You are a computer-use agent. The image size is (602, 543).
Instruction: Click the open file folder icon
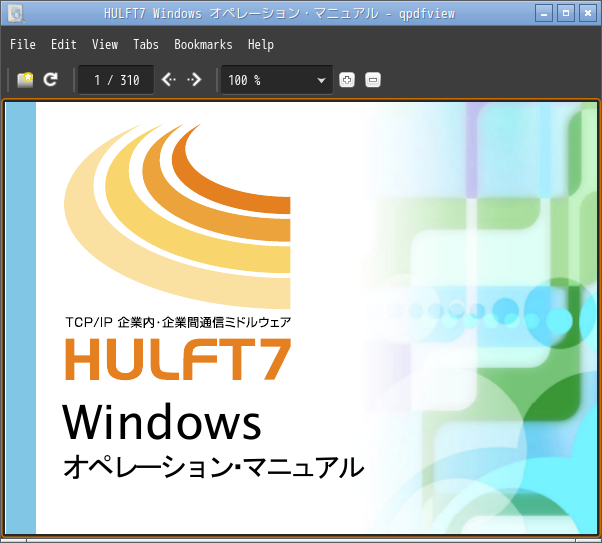(x=25, y=80)
